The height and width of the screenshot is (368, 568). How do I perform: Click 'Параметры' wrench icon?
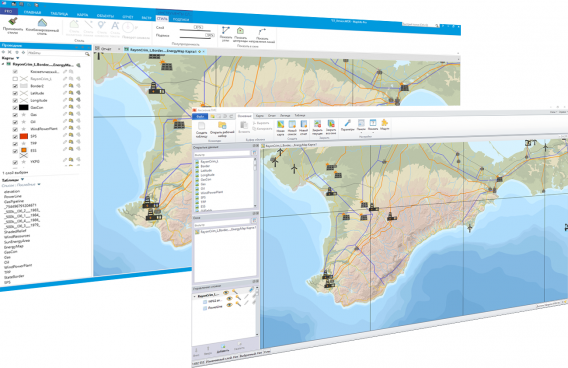(x=347, y=124)
